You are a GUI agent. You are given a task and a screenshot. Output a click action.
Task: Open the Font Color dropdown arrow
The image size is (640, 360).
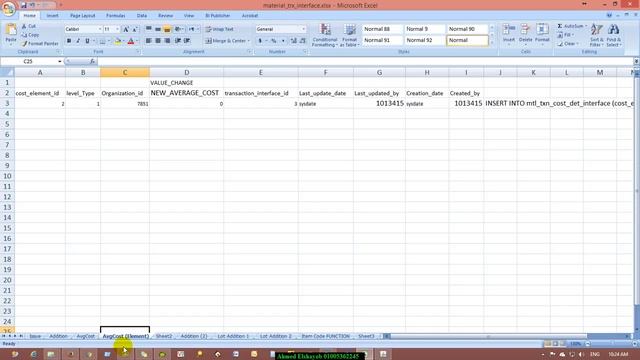[136, 41]
